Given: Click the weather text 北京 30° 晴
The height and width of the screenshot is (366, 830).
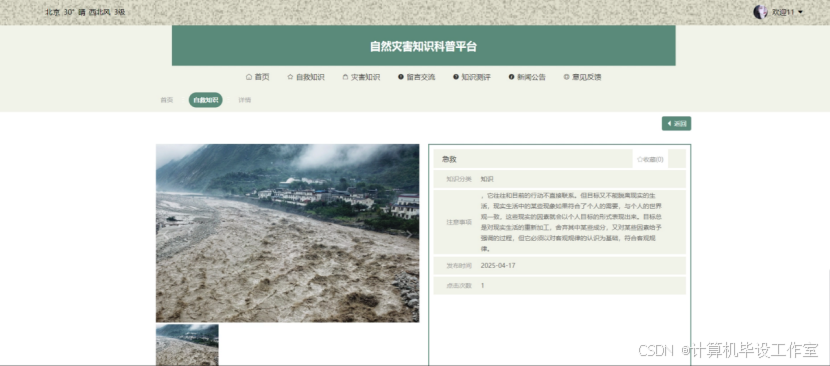Looking at the screenshot, I should (65, 12).
